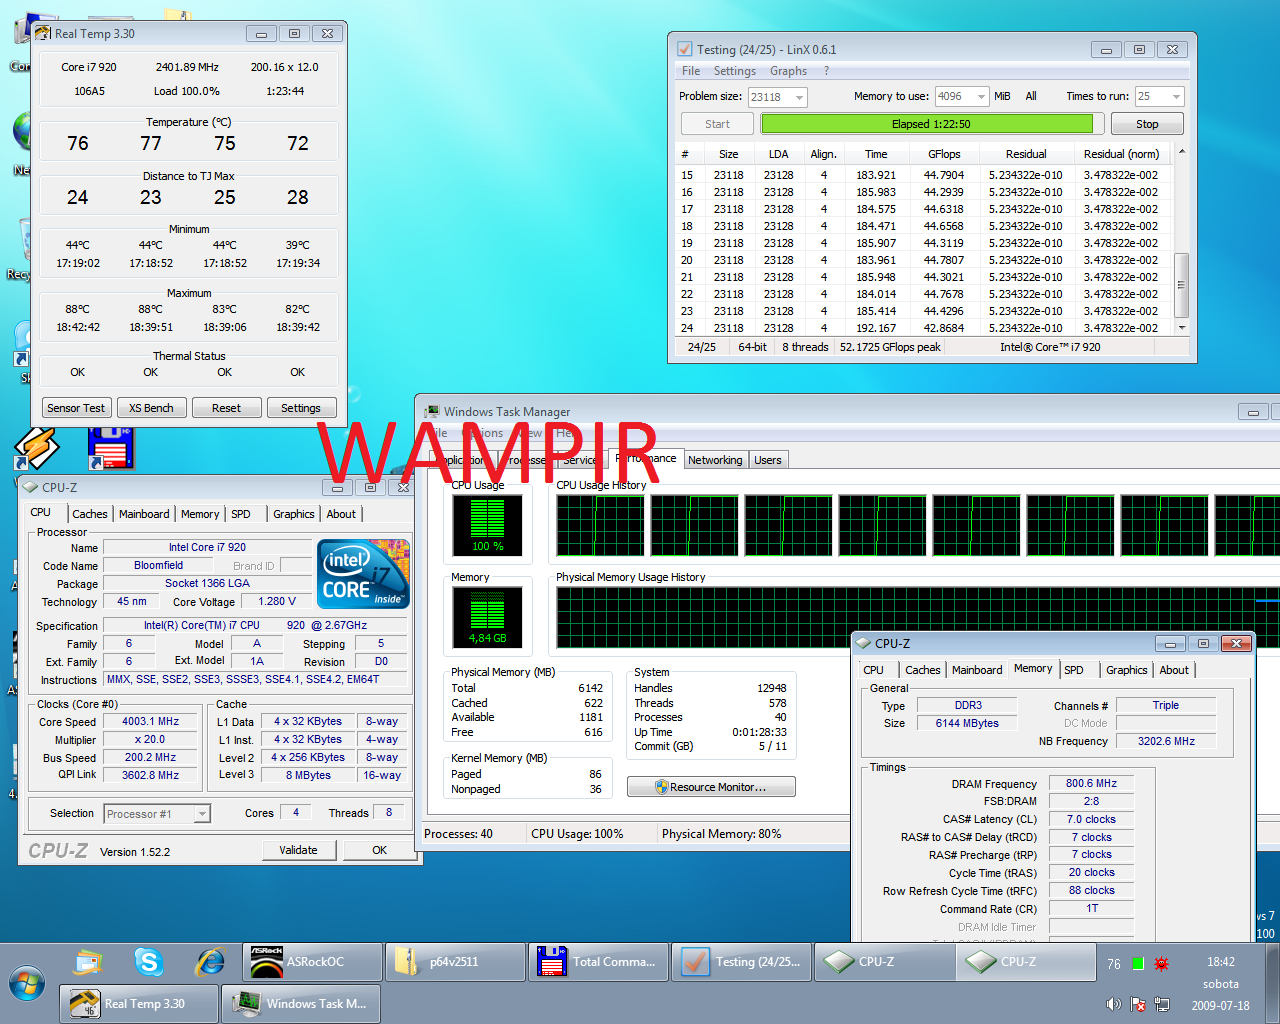Click the green square tray icon
The width and height of the screenshot is (1280, 1024).
click(x=1138, y=964)
